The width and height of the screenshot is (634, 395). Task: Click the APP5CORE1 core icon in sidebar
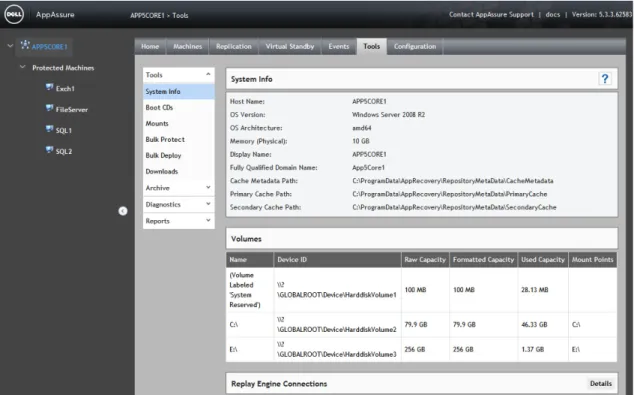(25, 45)
